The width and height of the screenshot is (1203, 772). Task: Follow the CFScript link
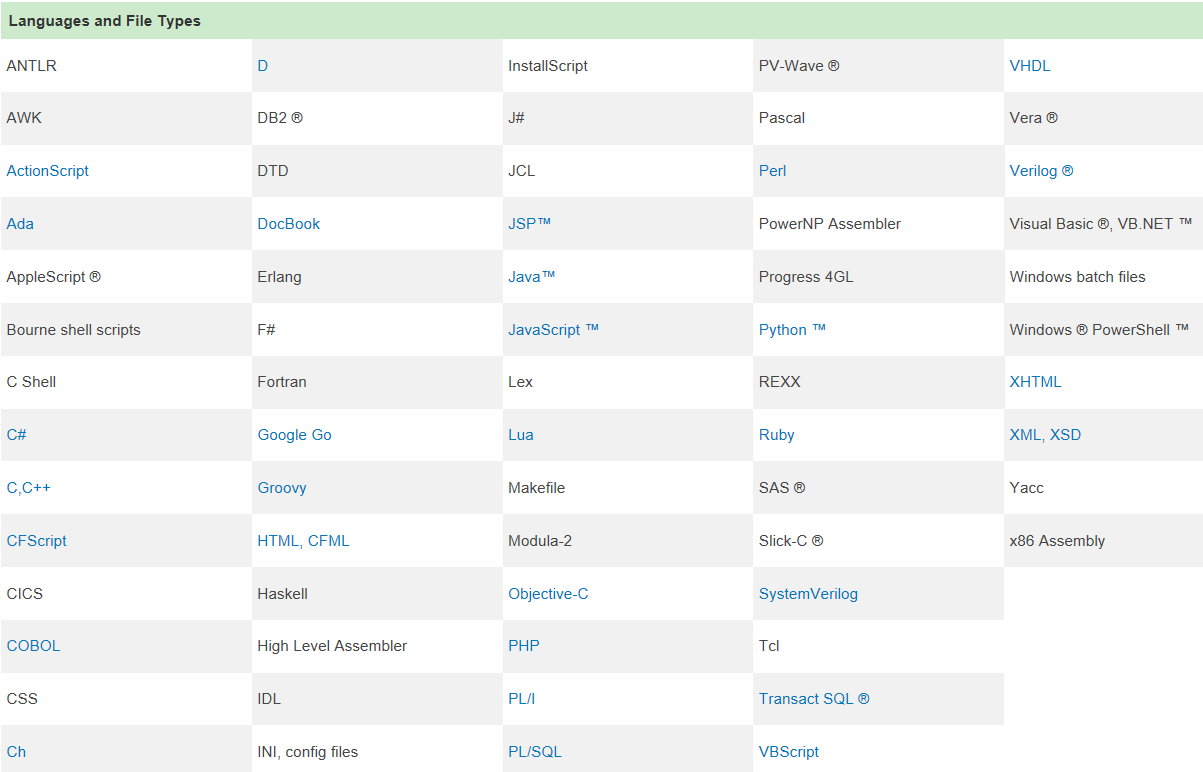tap(37, 541)
